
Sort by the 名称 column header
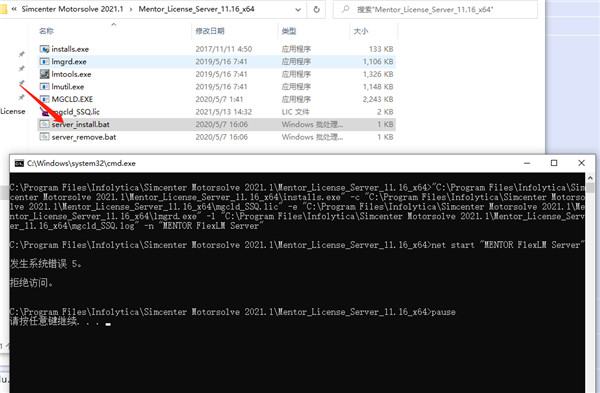(x=46, y=31)
